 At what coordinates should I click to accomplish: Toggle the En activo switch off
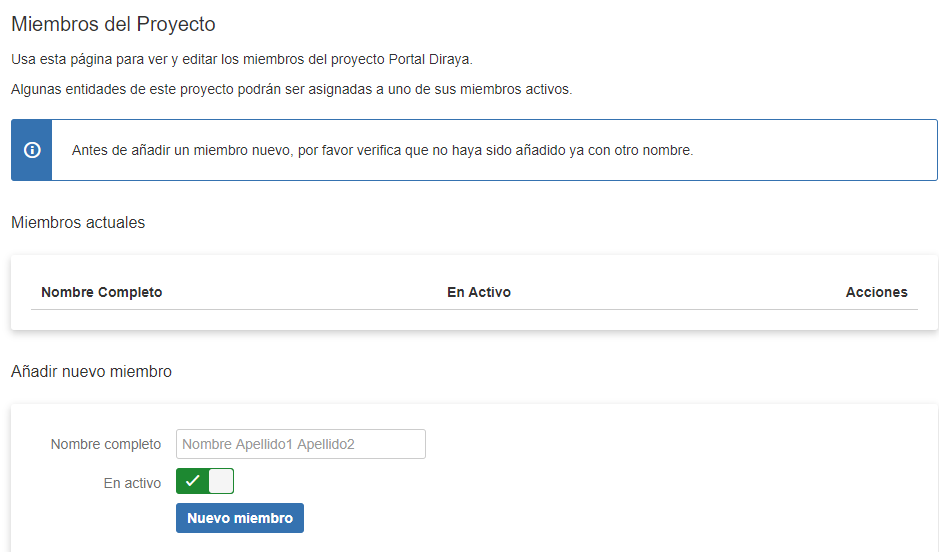[x=205, y=481]
